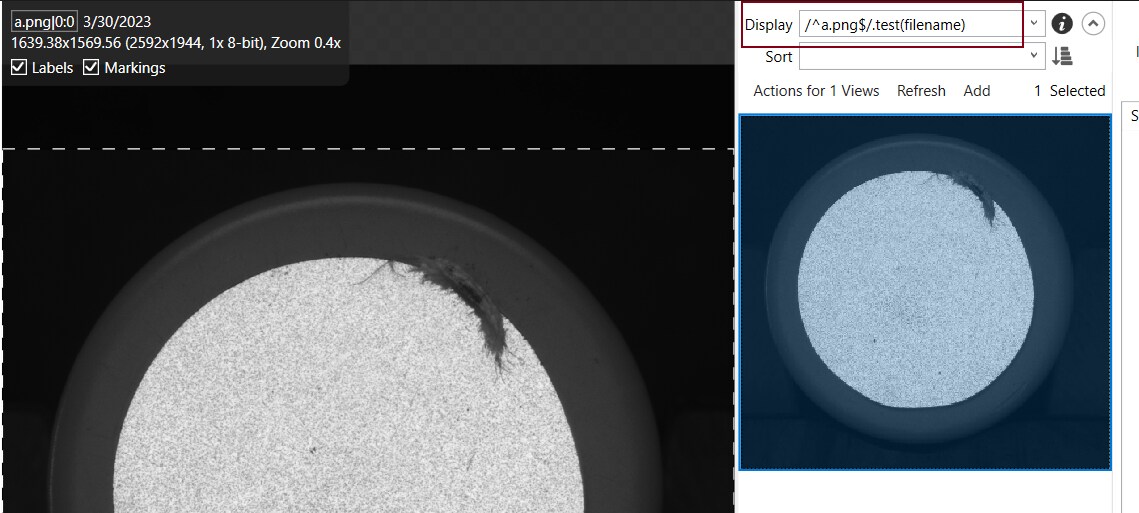Expand the Sort dropdown arrow
The width and height of the screenshot is (1139, 513).
click(1035, 56)
